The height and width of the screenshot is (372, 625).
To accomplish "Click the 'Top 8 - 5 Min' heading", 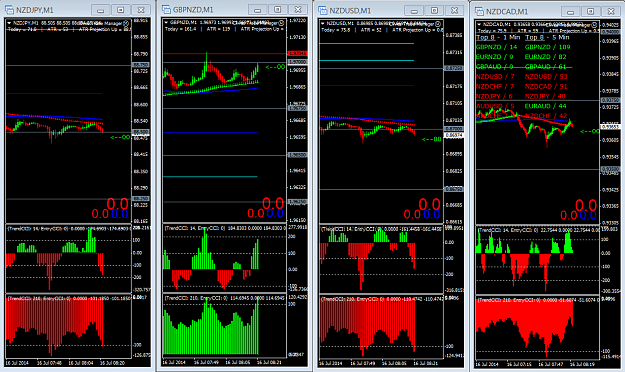I will 547,37.
